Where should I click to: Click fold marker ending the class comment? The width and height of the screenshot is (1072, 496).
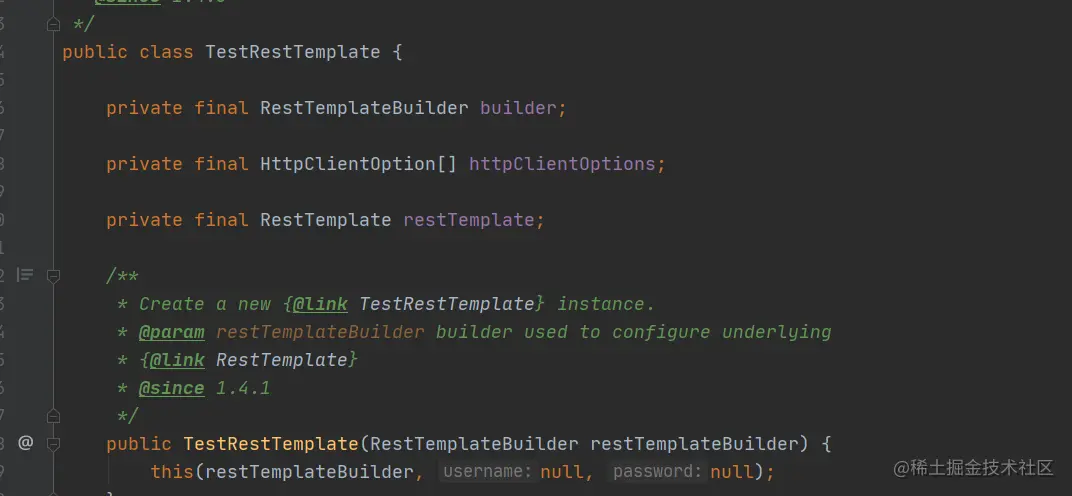(54, 24)
